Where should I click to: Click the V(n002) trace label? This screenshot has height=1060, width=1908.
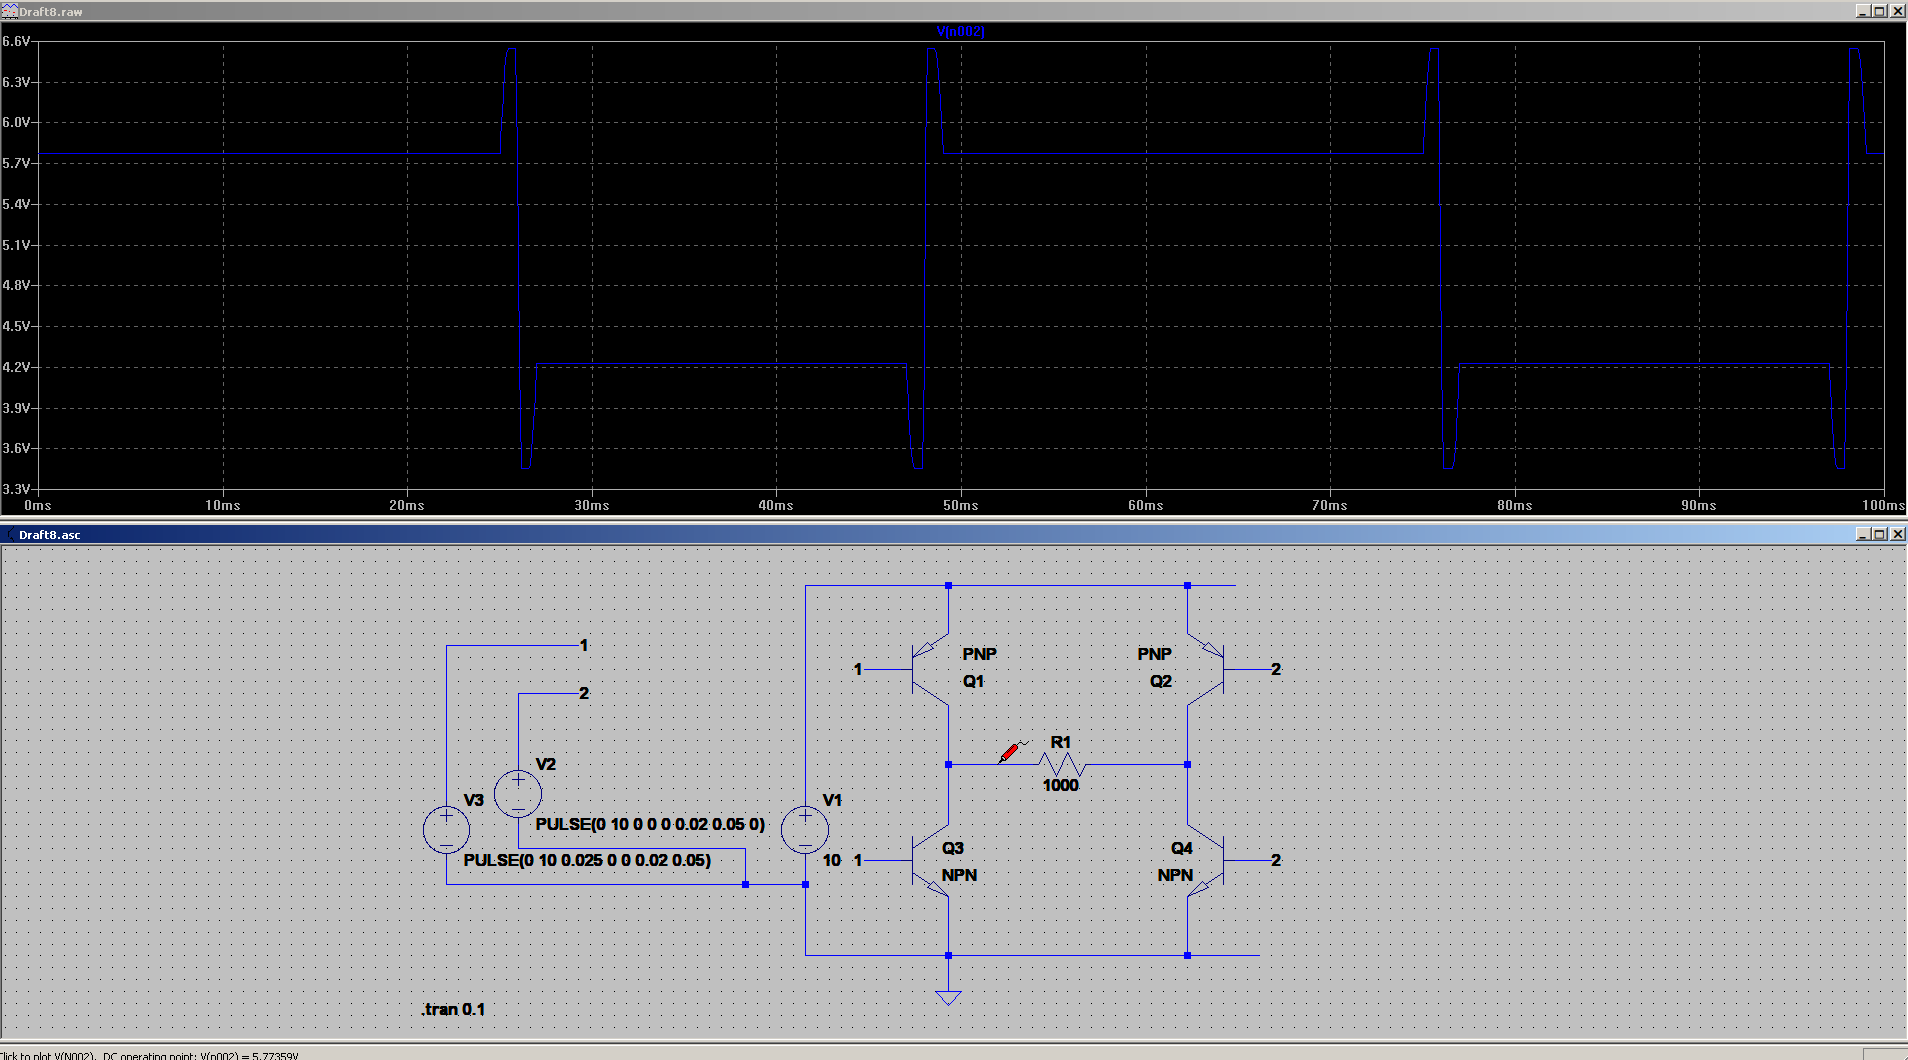[x=960, y=31]
